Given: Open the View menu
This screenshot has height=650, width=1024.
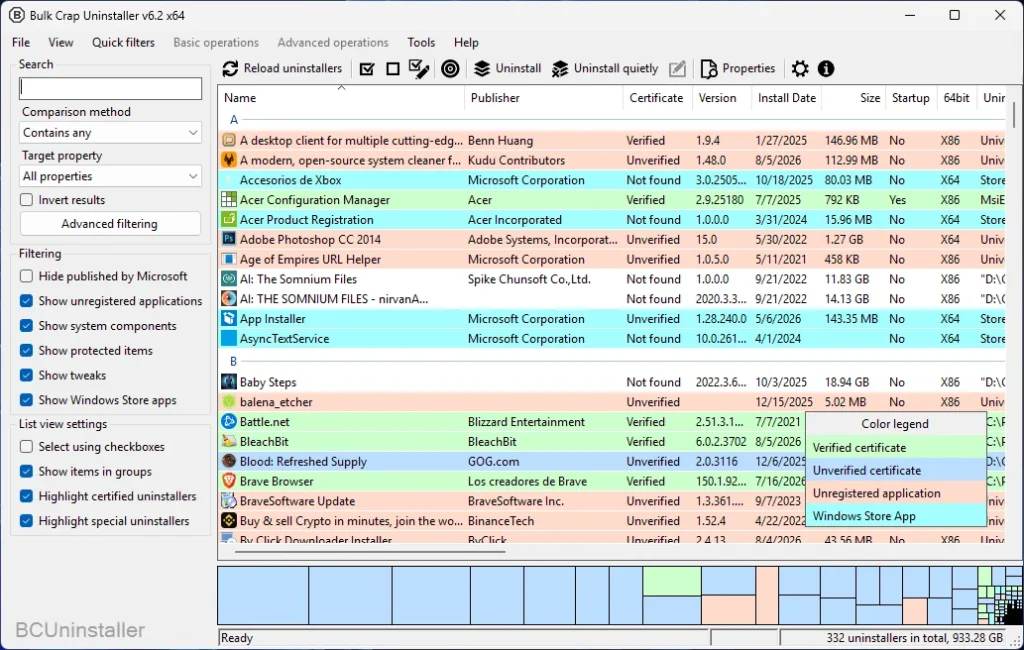Looking at the screenshot, I should tap(61, 42).
